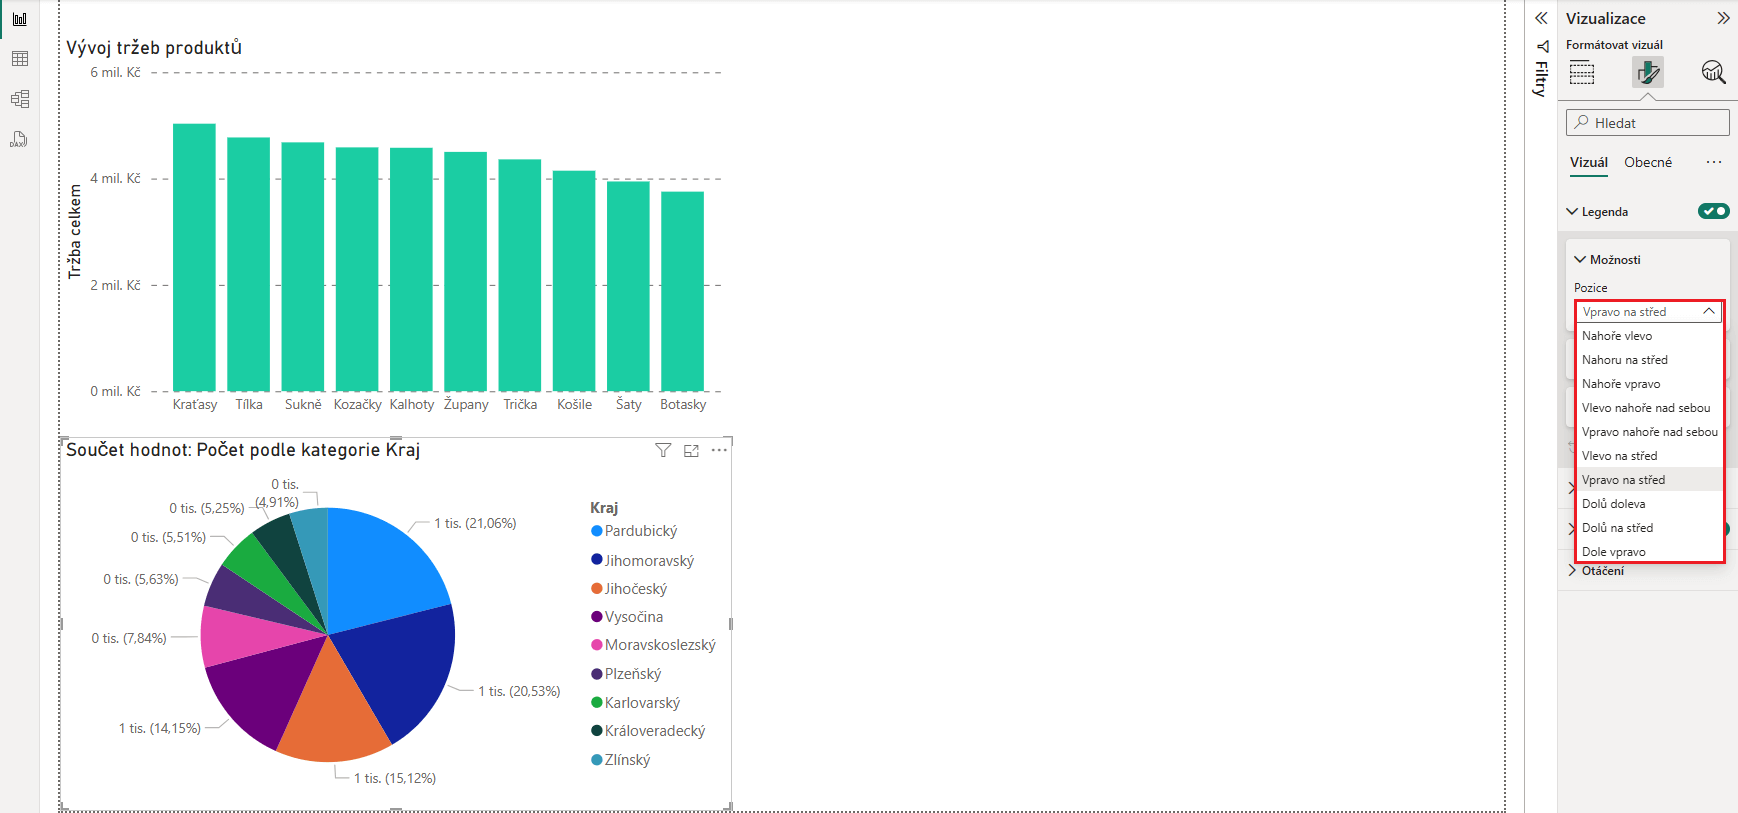Choose Nahoře vlevo position option
This screenshot has height=813, width=1738.
pyautogui.click(x=1648, y=336)
